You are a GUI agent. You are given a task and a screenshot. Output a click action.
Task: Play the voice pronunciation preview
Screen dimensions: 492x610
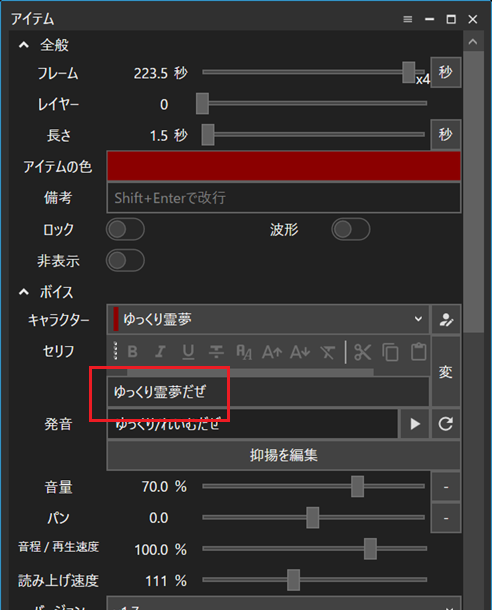[x=415, y=424]
